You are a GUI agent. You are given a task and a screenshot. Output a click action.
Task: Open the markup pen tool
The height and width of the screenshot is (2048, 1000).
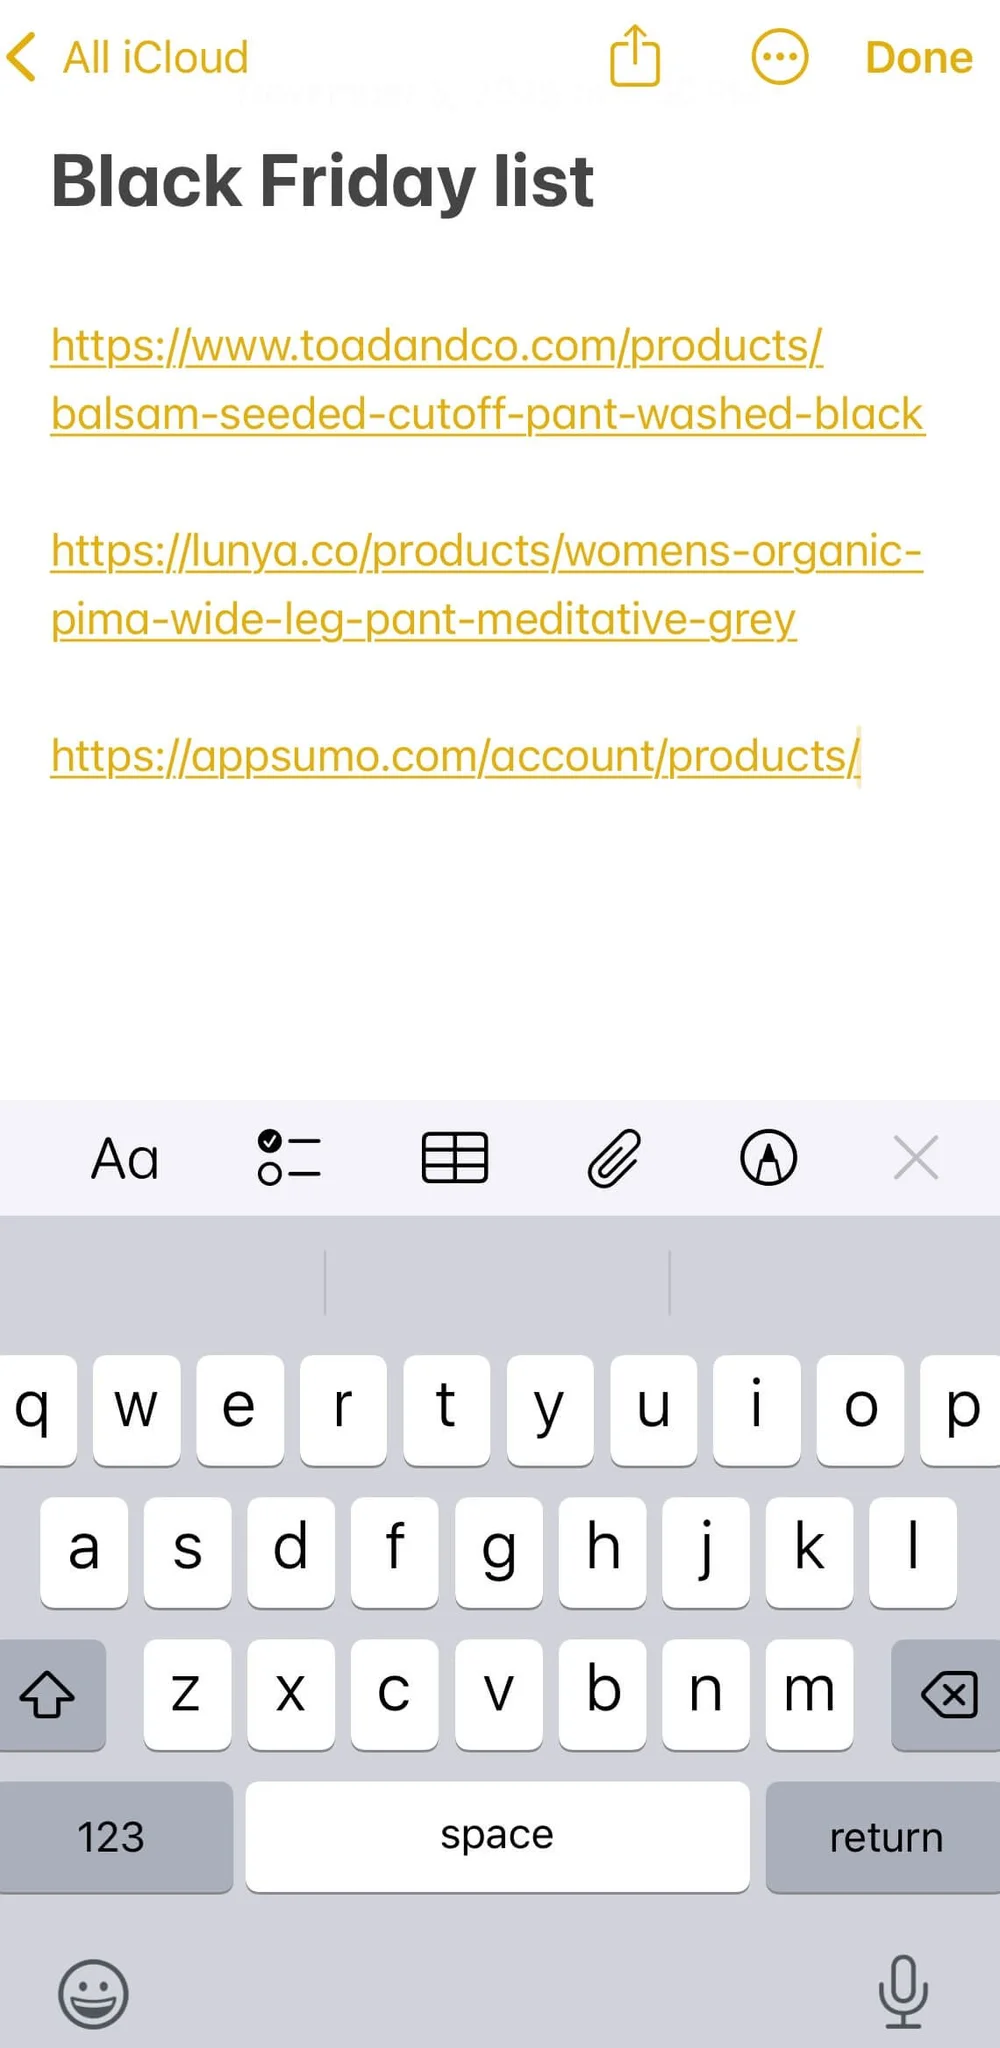768,1158
